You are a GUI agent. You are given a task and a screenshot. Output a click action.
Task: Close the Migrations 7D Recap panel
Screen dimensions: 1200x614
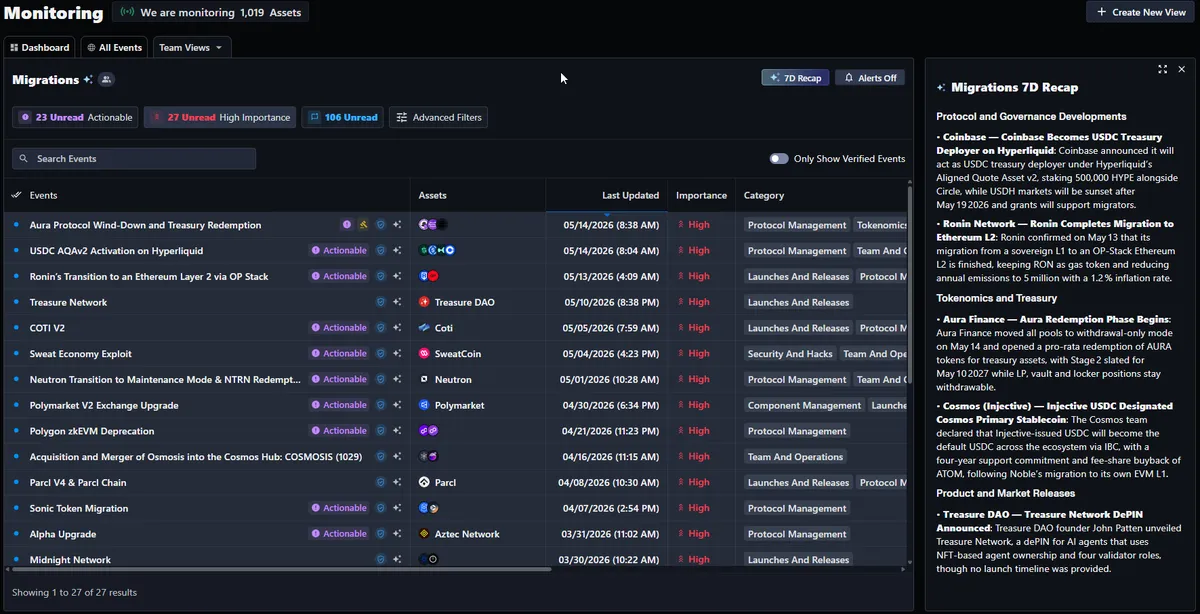click(x=1182, y=69)
